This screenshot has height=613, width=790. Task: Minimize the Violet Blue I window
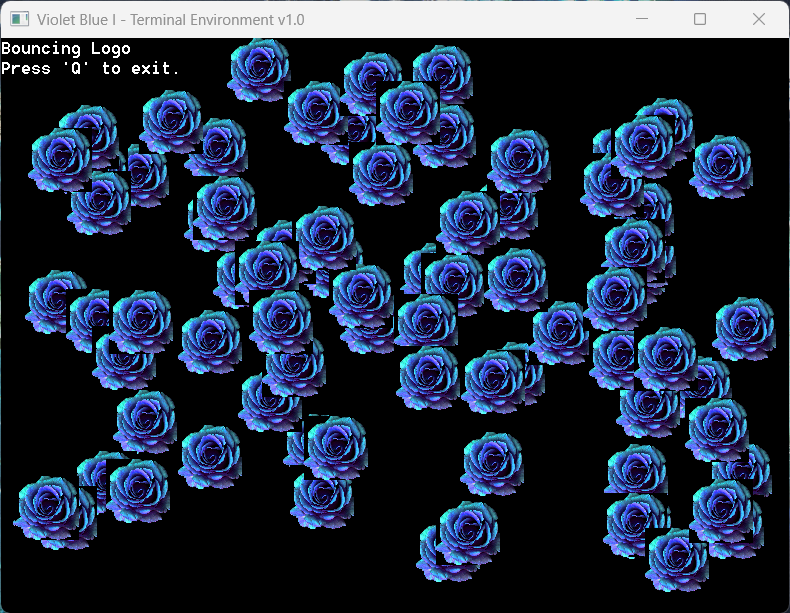click(642, 19)
